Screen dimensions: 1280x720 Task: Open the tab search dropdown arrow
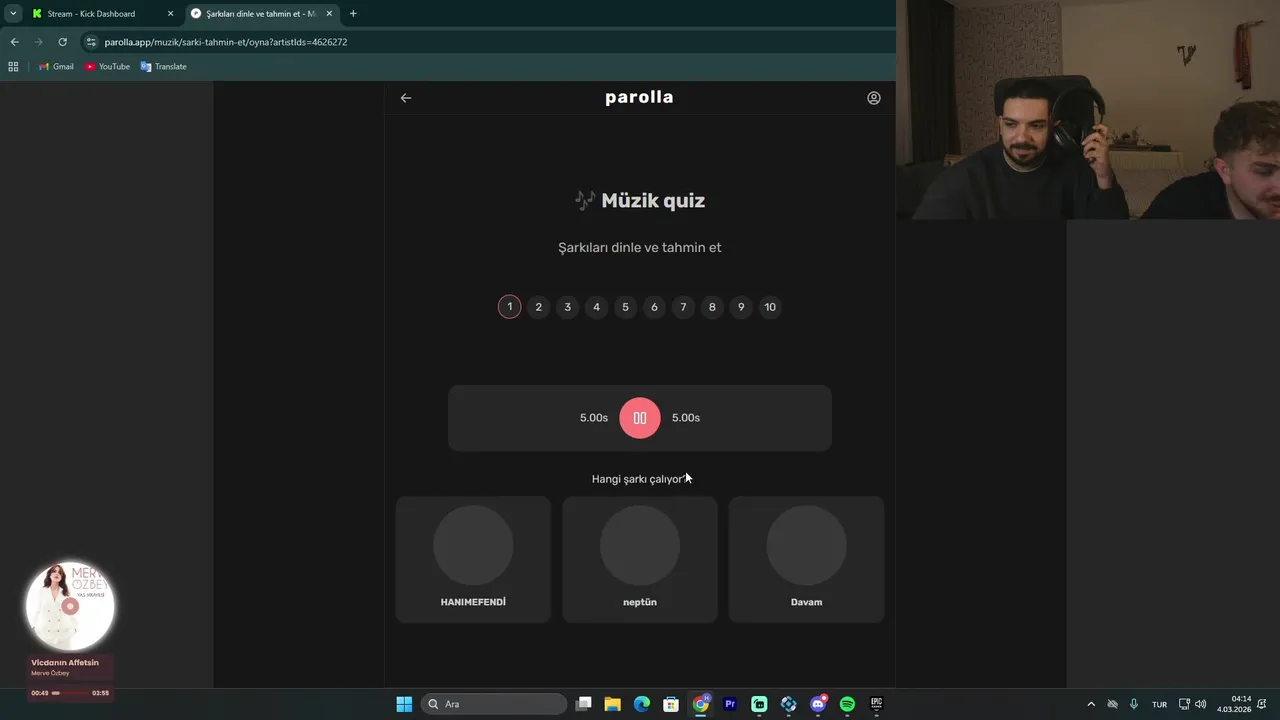13,14
